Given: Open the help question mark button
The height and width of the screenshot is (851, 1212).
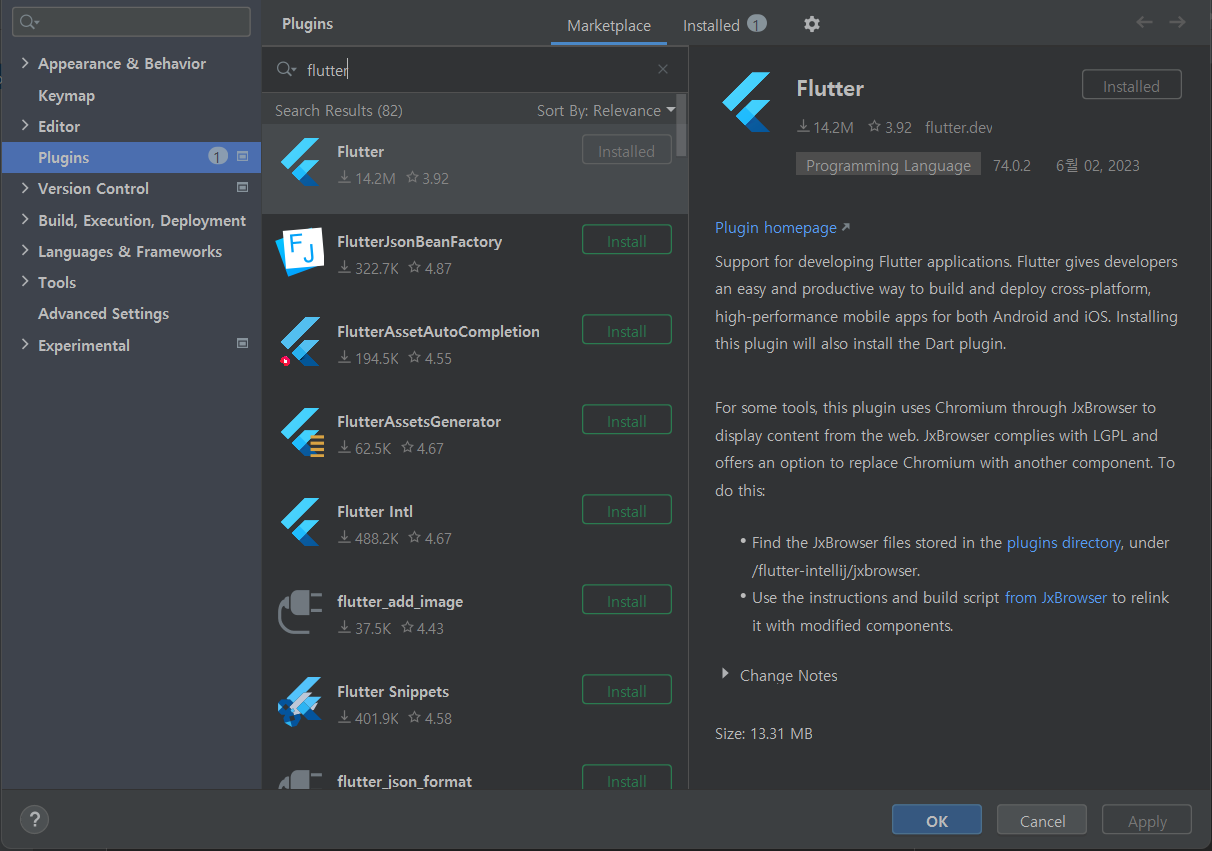Looking at the screenshot, I should click(34, 820).
